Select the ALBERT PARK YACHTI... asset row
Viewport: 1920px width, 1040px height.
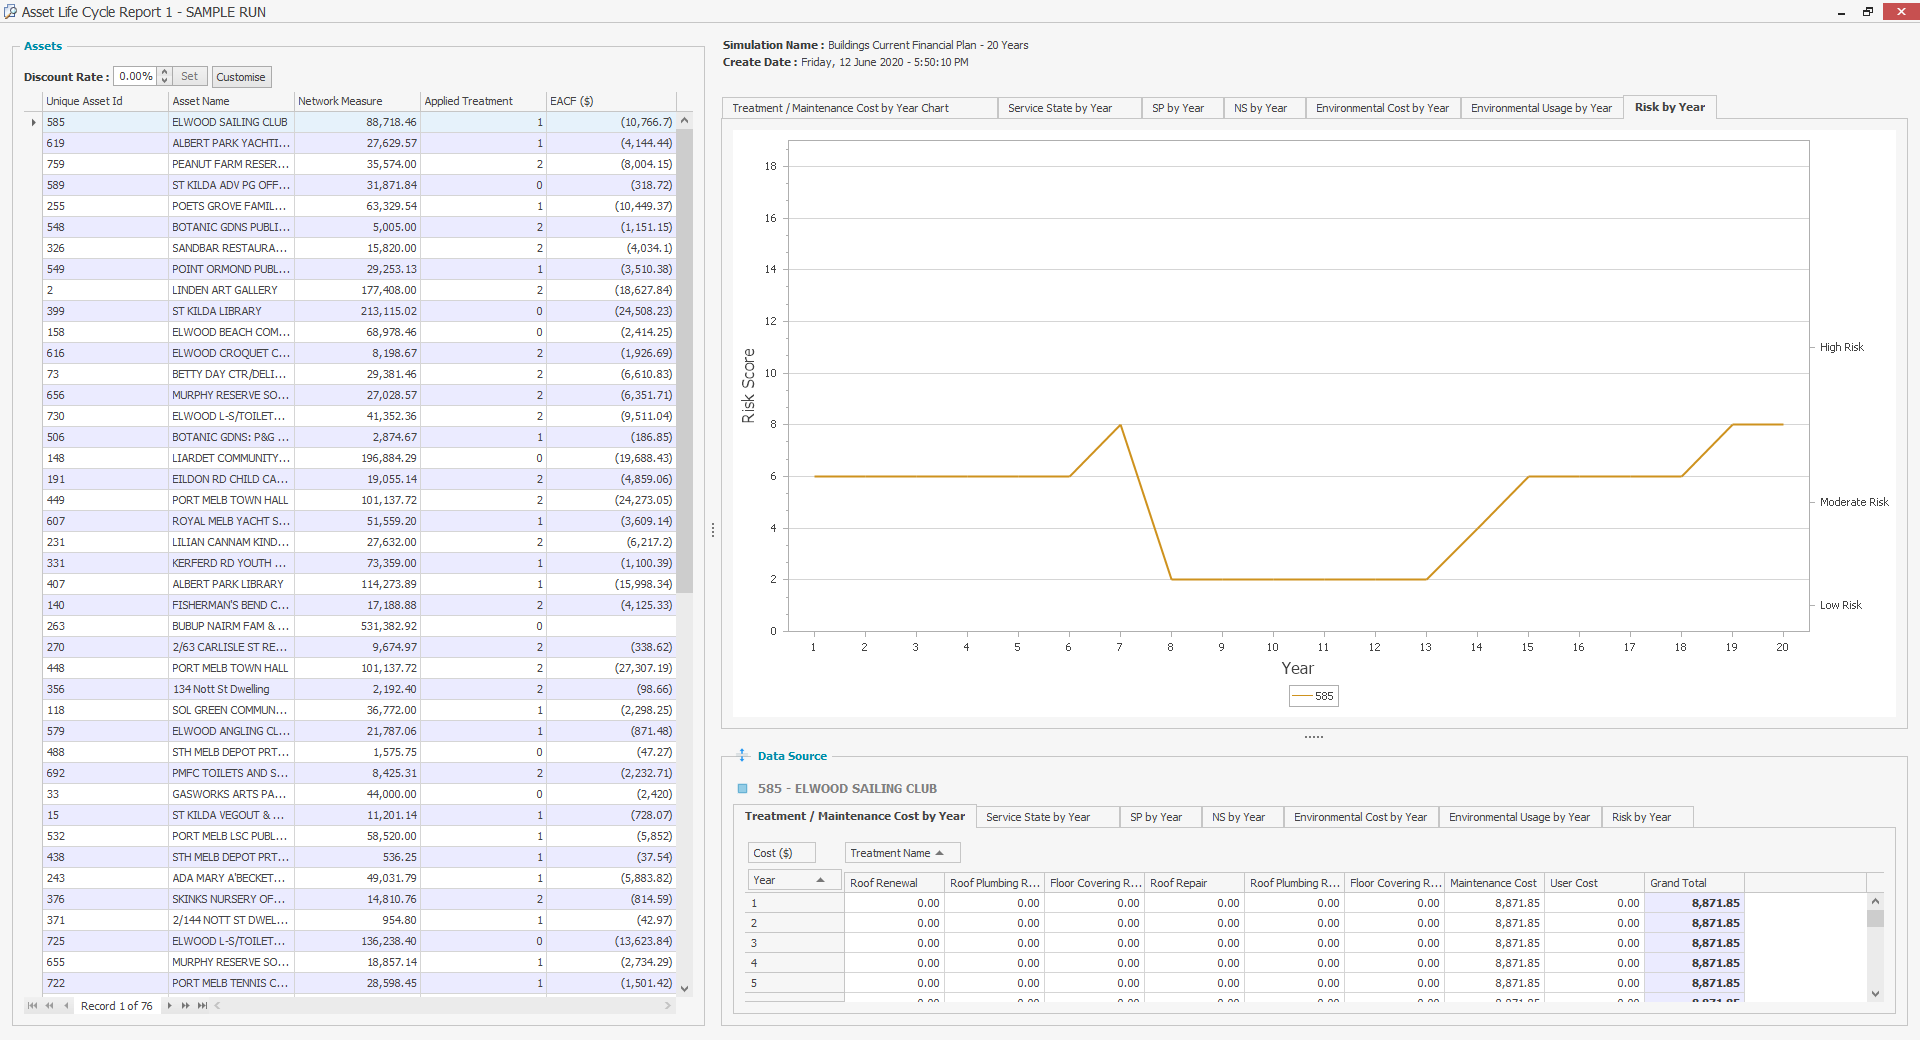pyautogui.click(x=360, y=143)
